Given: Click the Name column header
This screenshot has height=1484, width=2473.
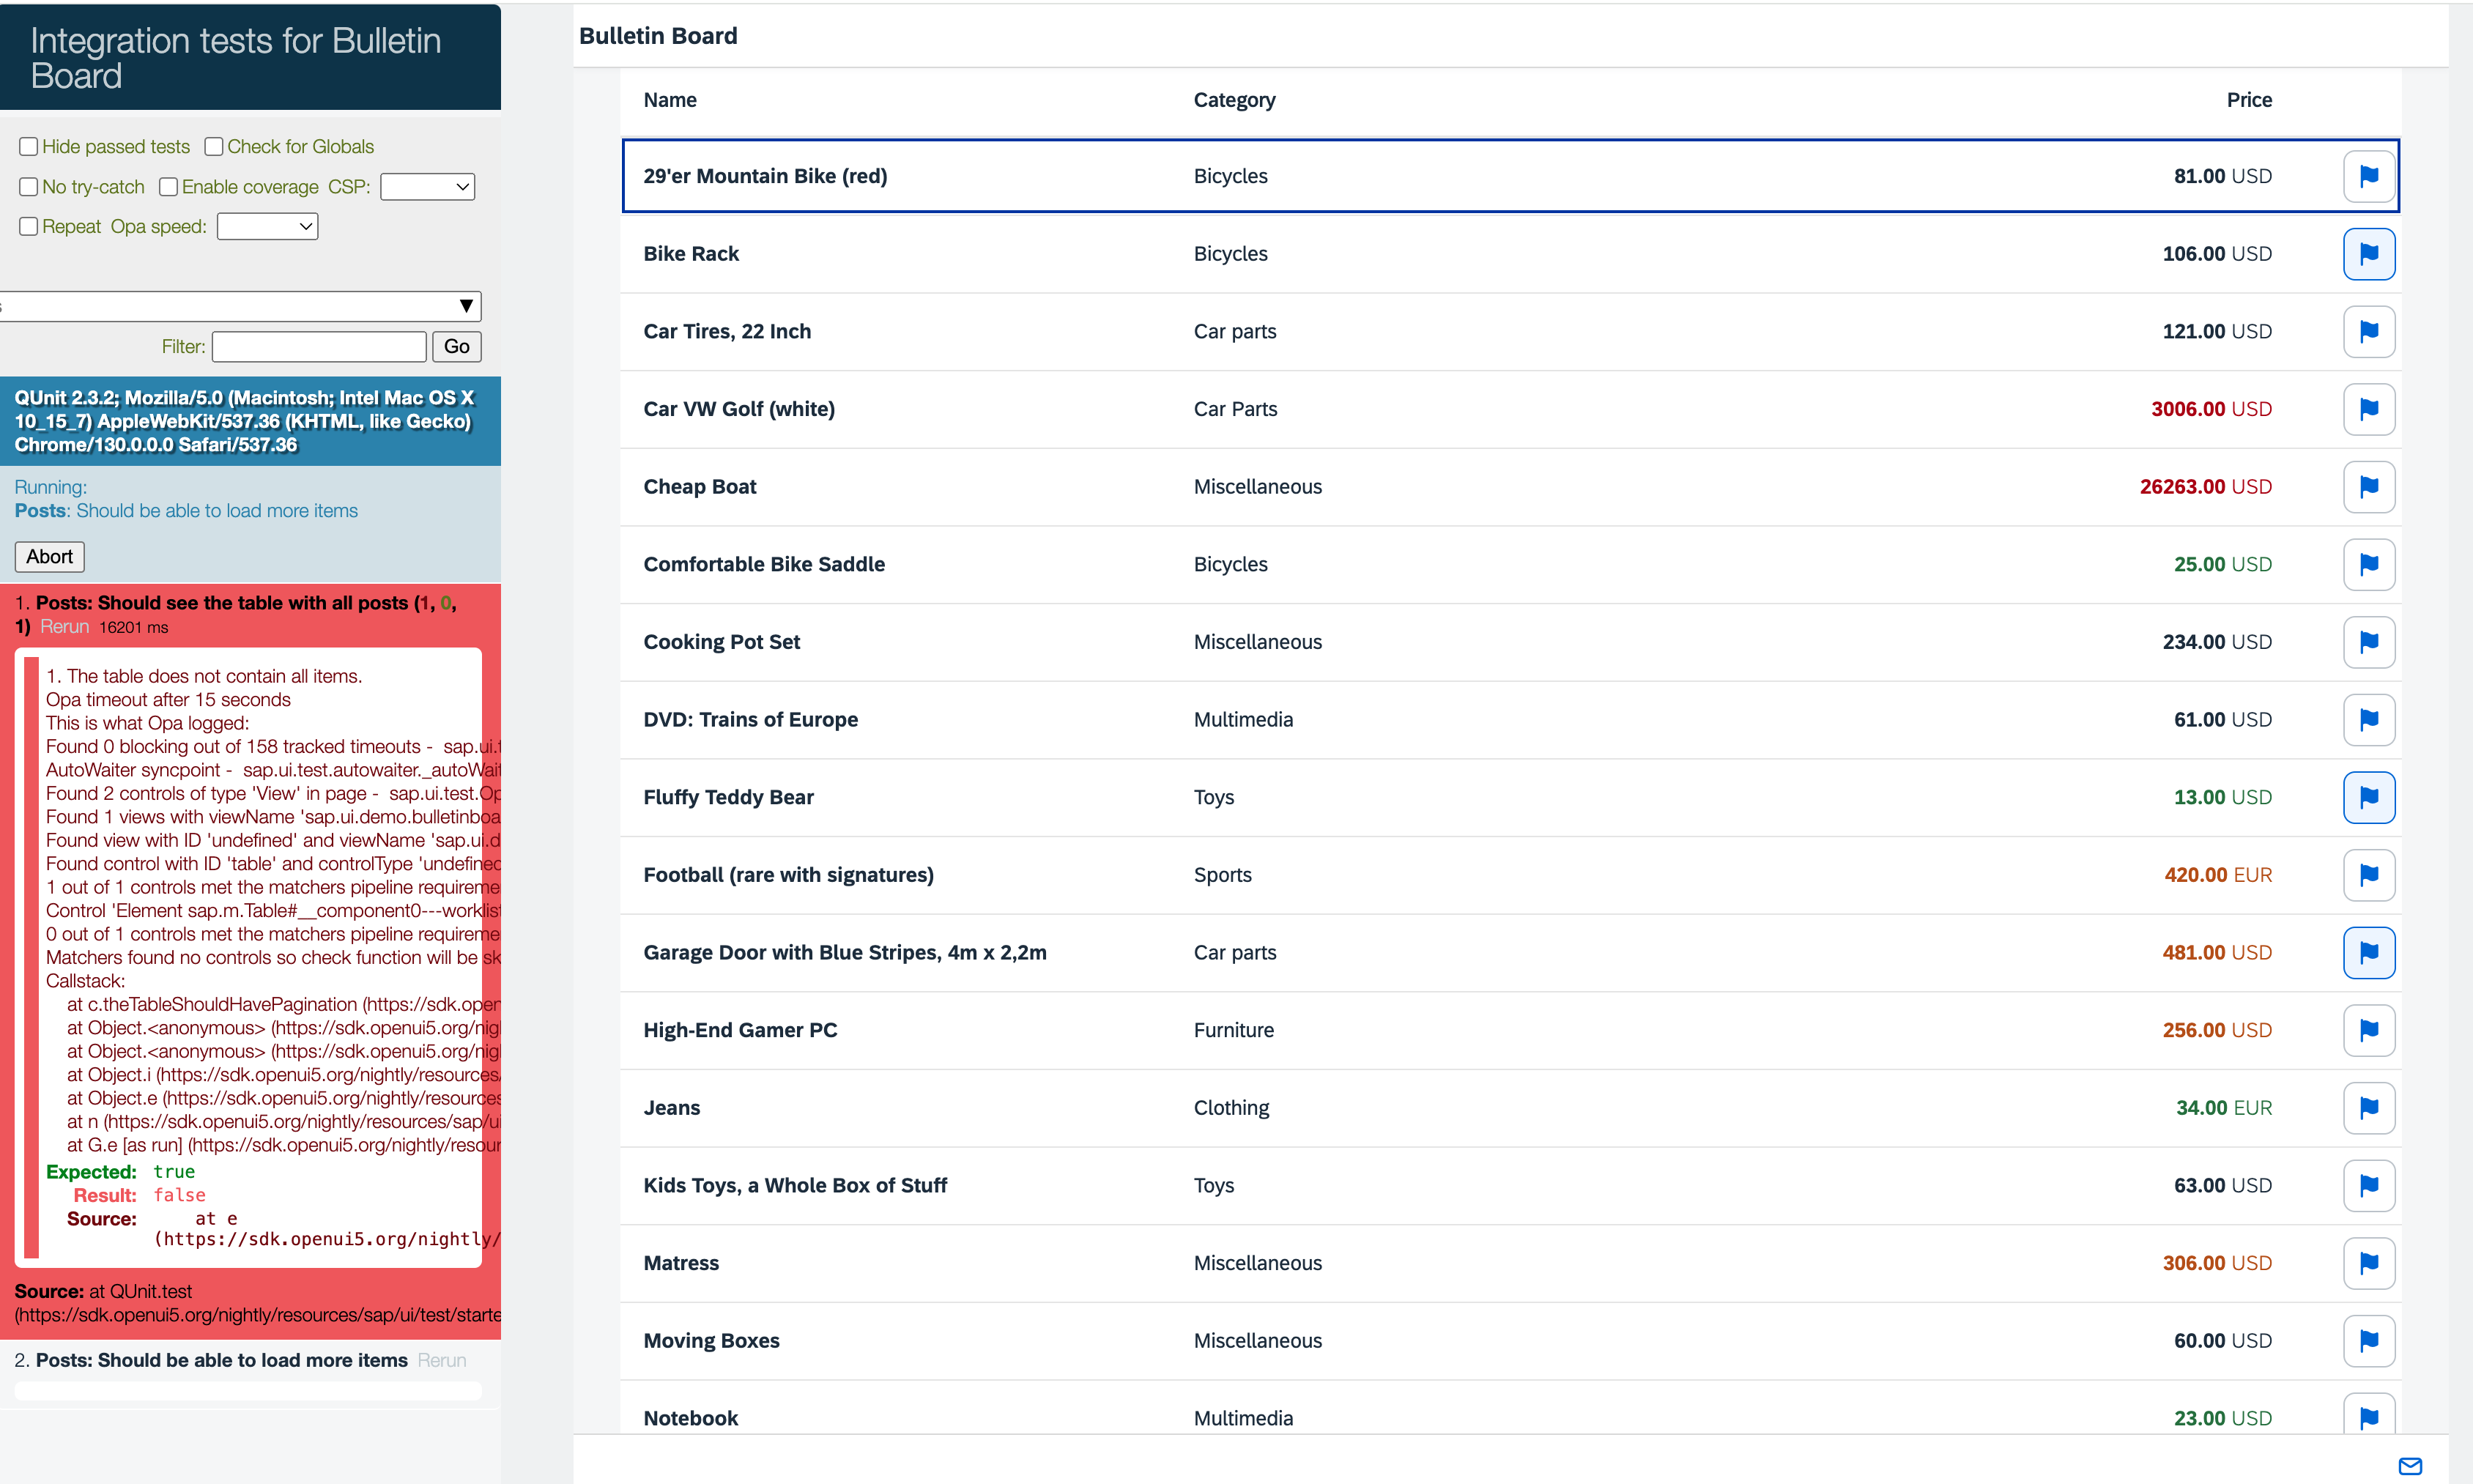Looking at the screenshot, I should click(670, 100).
